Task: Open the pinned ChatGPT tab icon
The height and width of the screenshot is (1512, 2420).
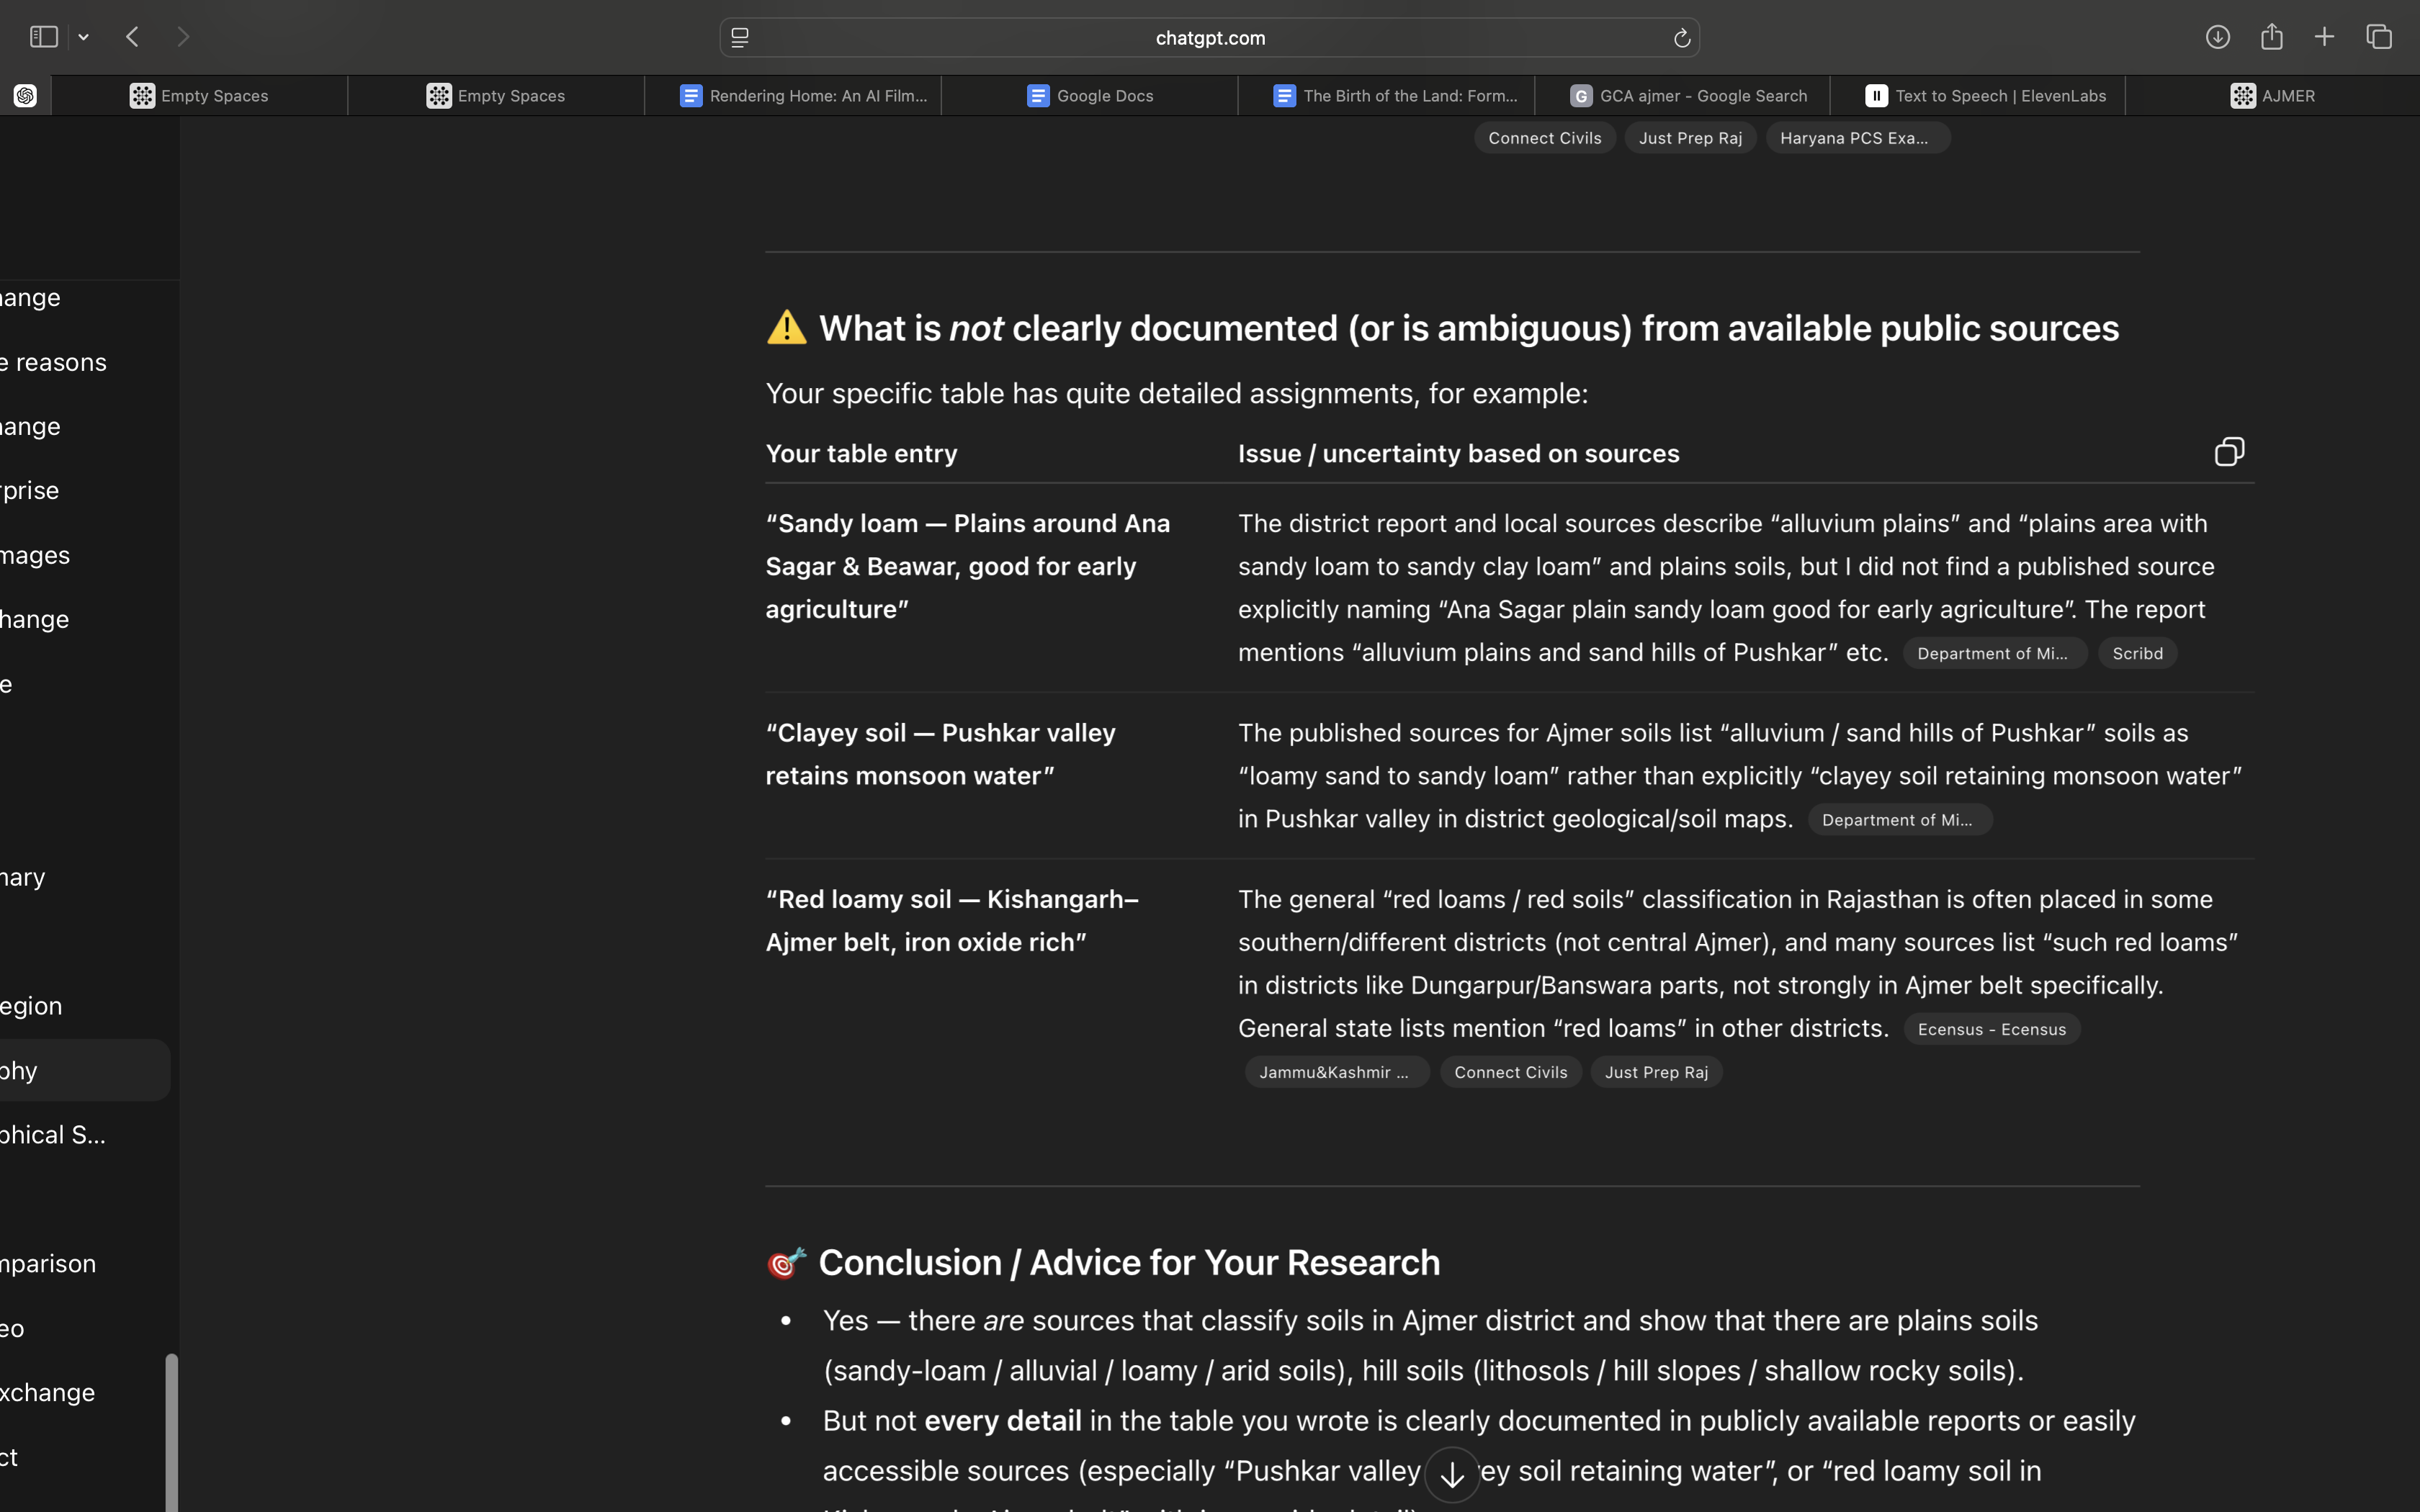Action: click(x=26, y=96)
